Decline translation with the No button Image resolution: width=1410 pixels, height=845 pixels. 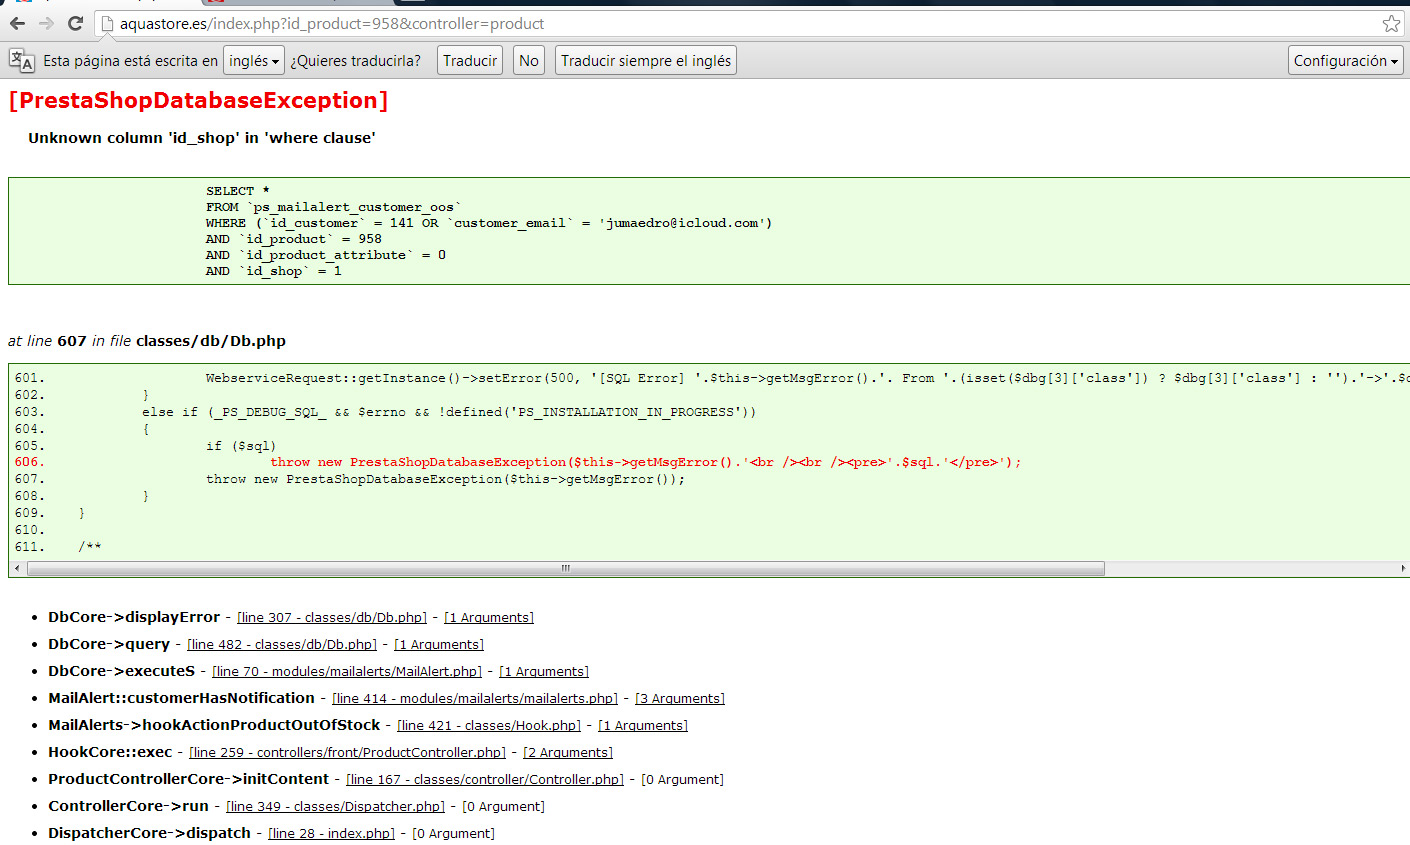(x=529, y=60)
